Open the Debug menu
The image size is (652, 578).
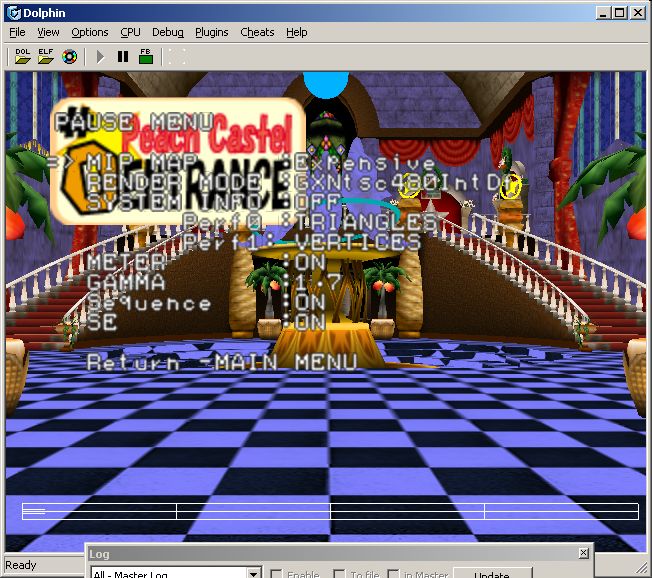[168, 32]
